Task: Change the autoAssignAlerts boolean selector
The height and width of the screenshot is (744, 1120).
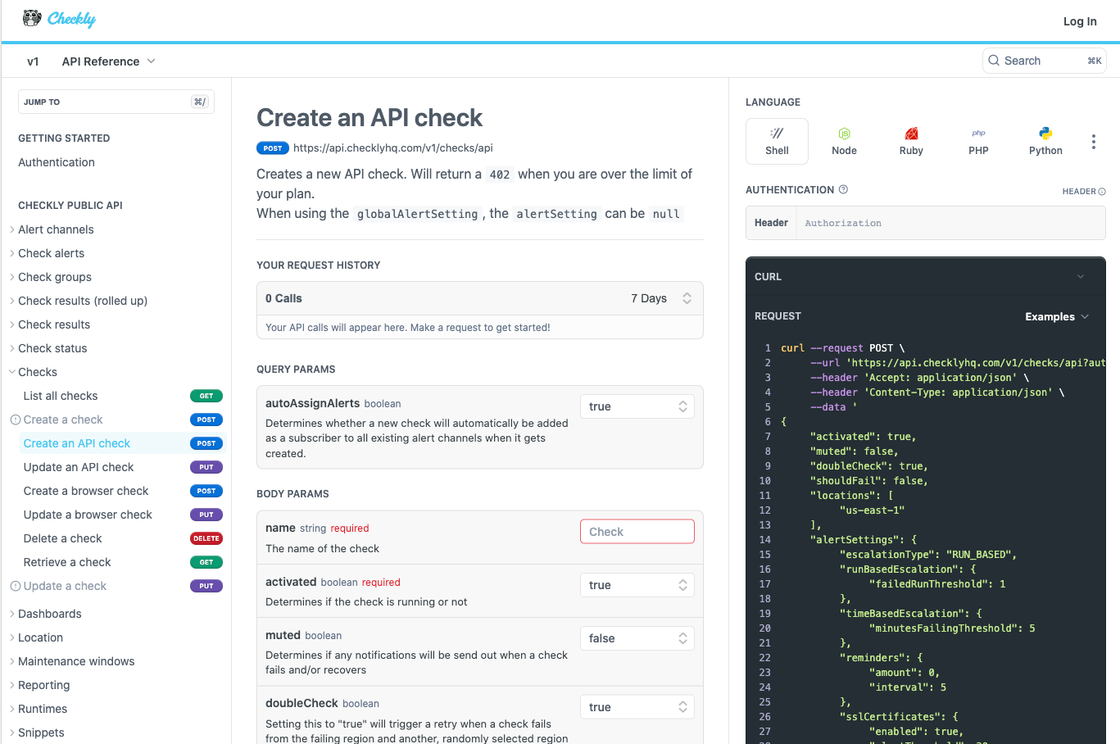Action: 637,406
